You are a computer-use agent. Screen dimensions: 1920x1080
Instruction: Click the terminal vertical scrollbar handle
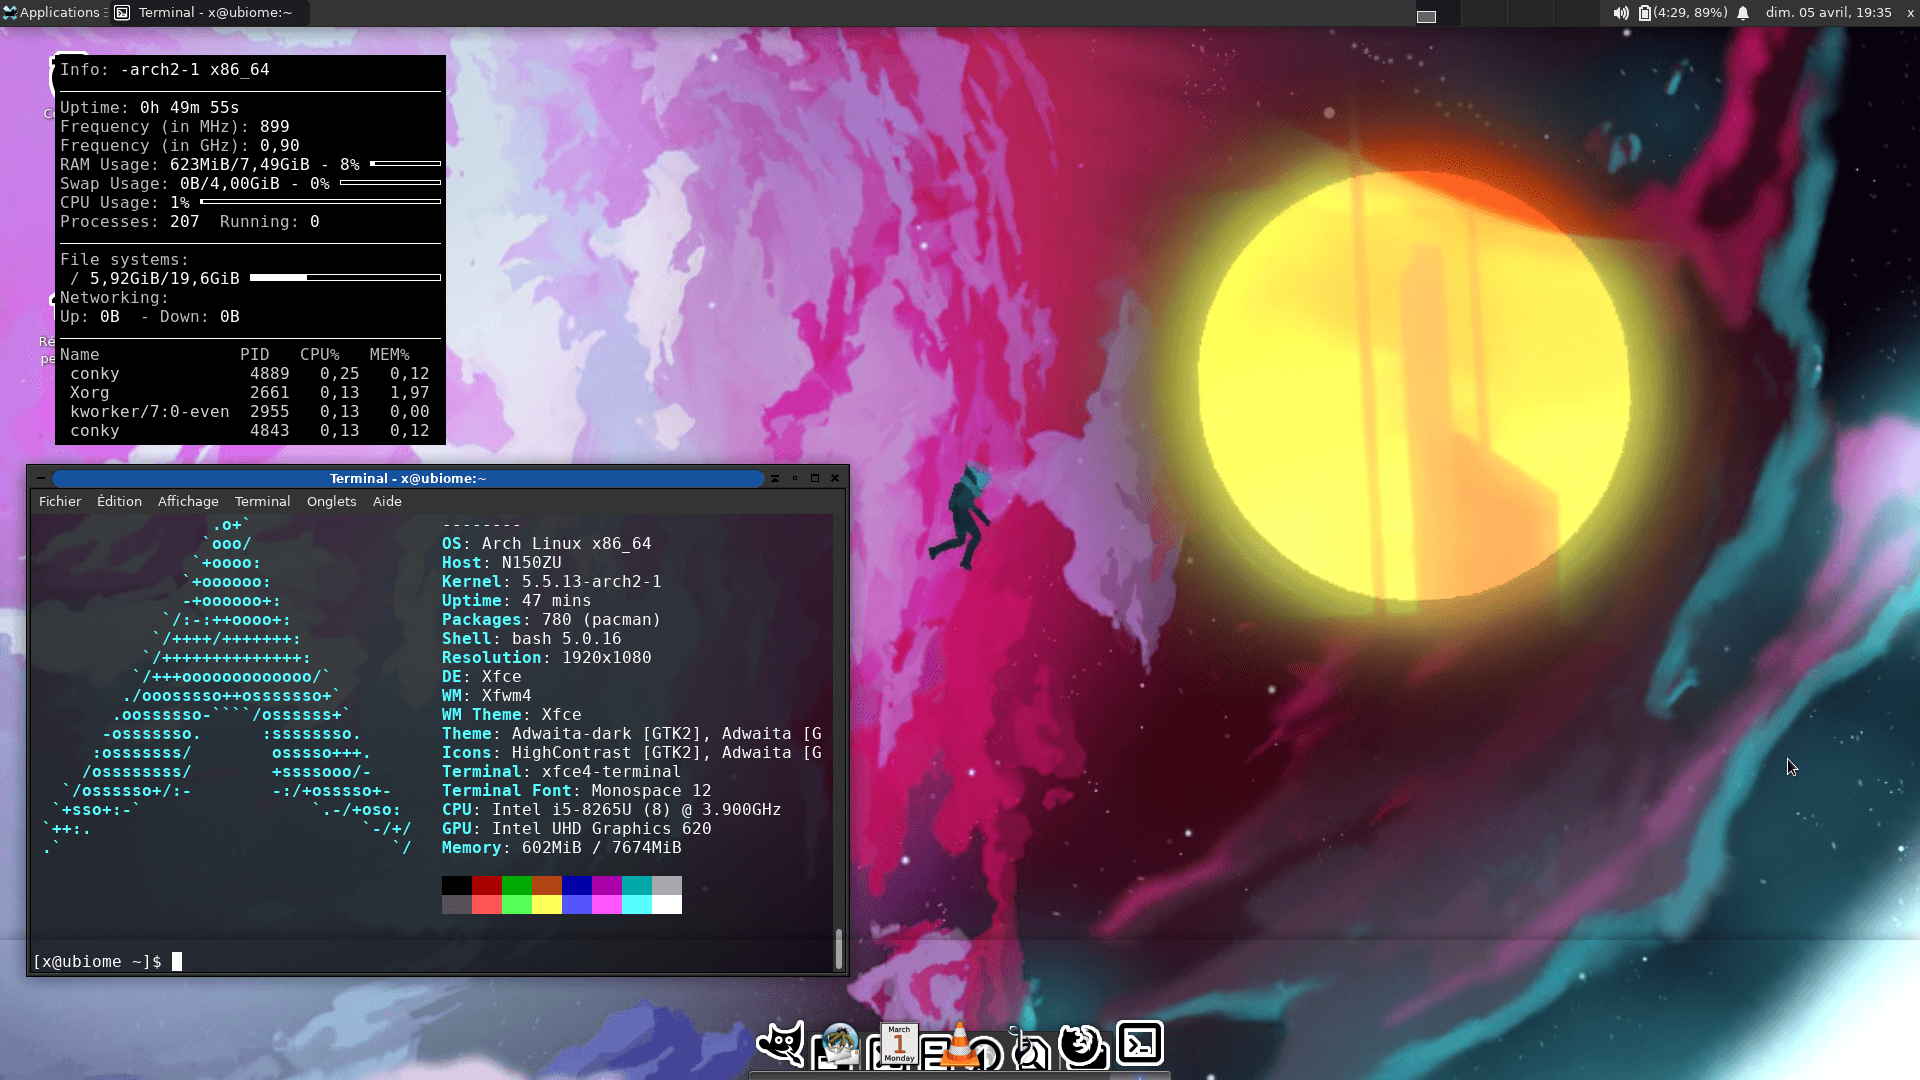click(x=838, y=948)
